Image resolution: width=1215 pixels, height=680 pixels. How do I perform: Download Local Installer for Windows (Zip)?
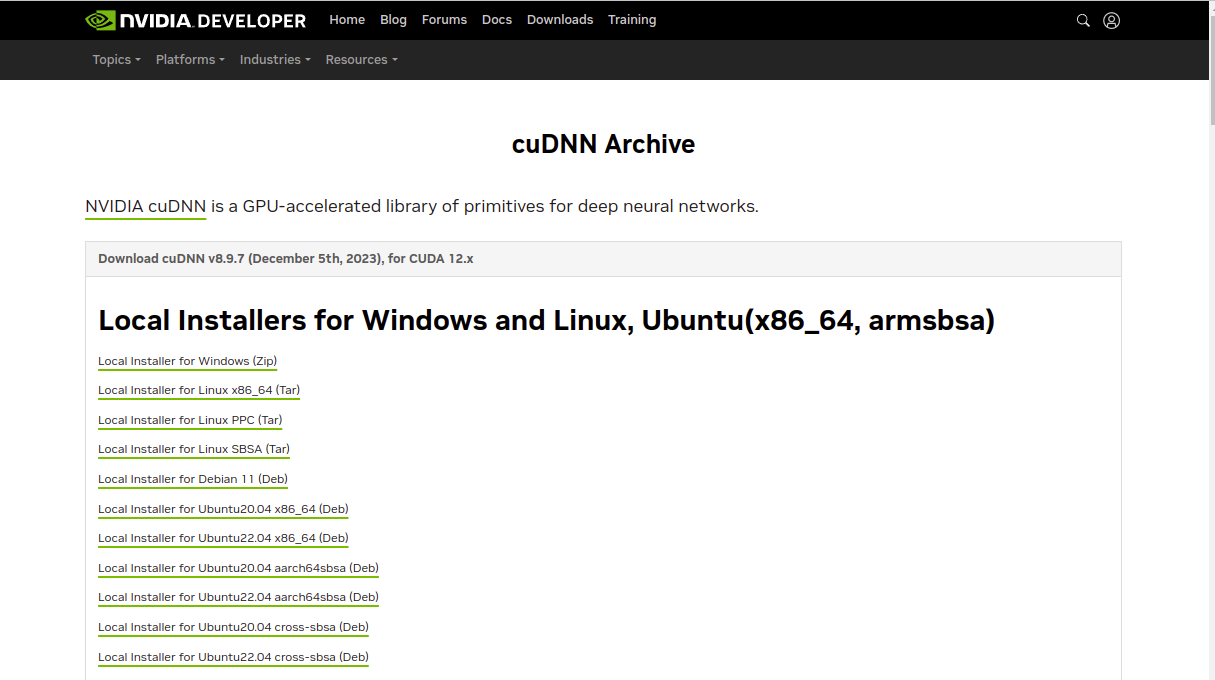(x=187, y=361)
